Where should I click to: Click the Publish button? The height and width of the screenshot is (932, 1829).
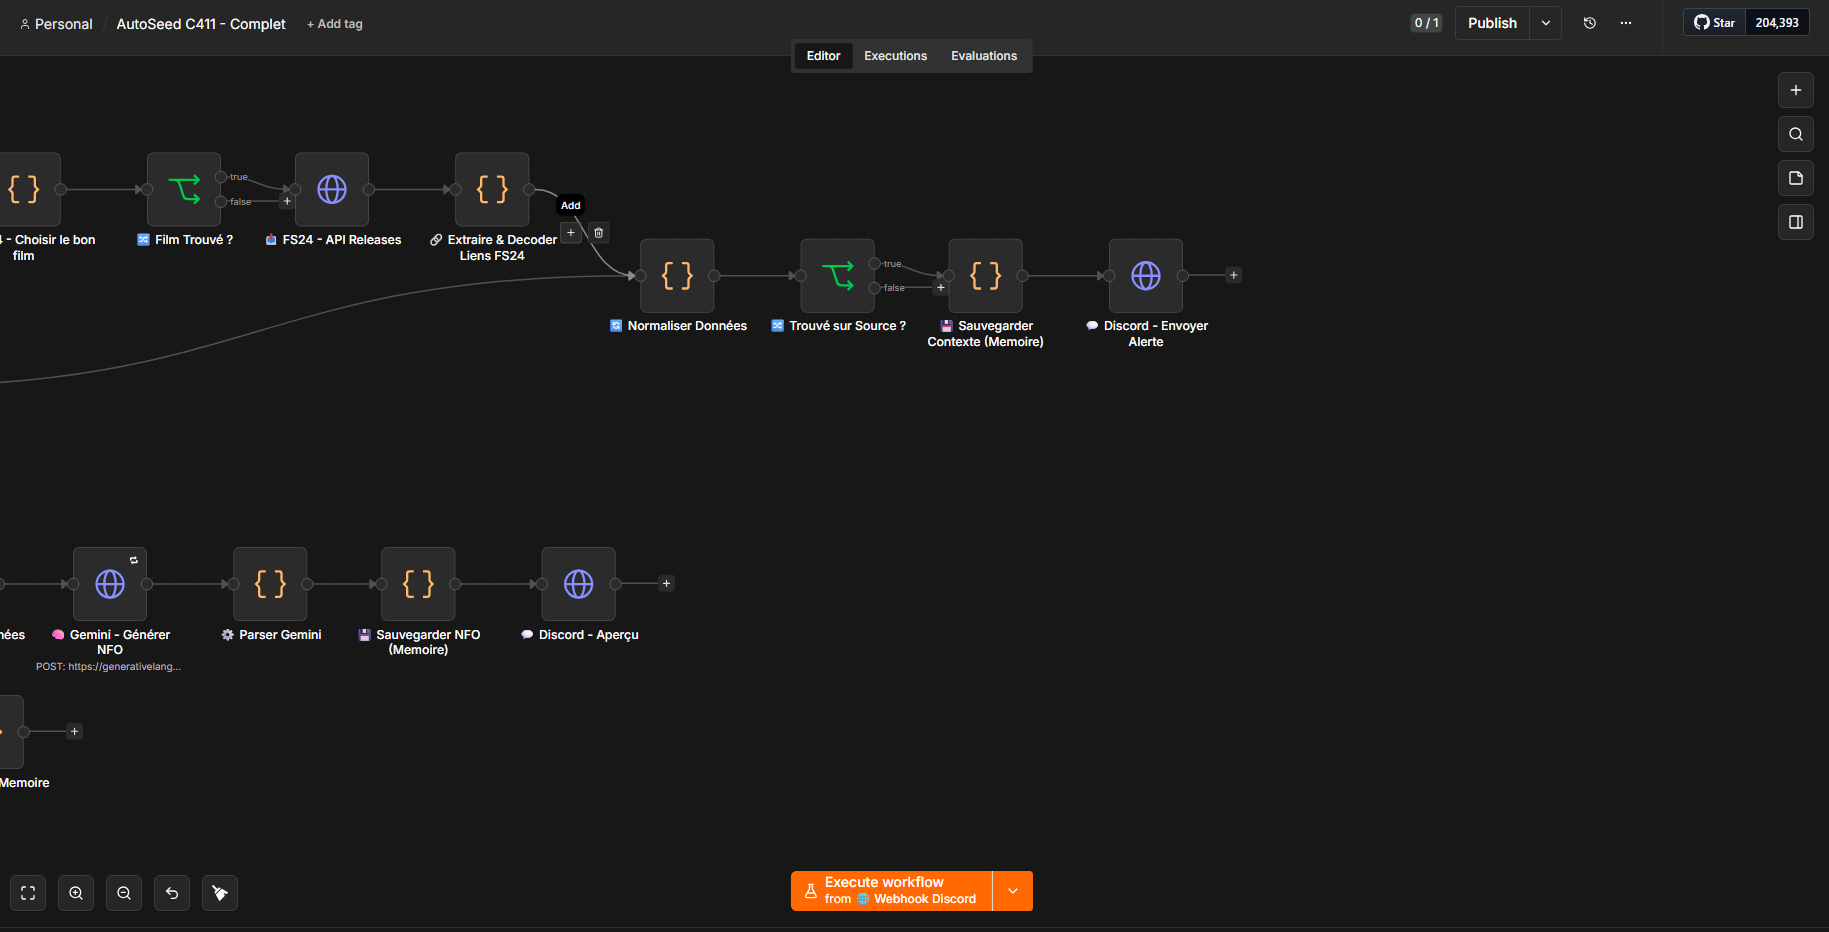[1492, 23]
